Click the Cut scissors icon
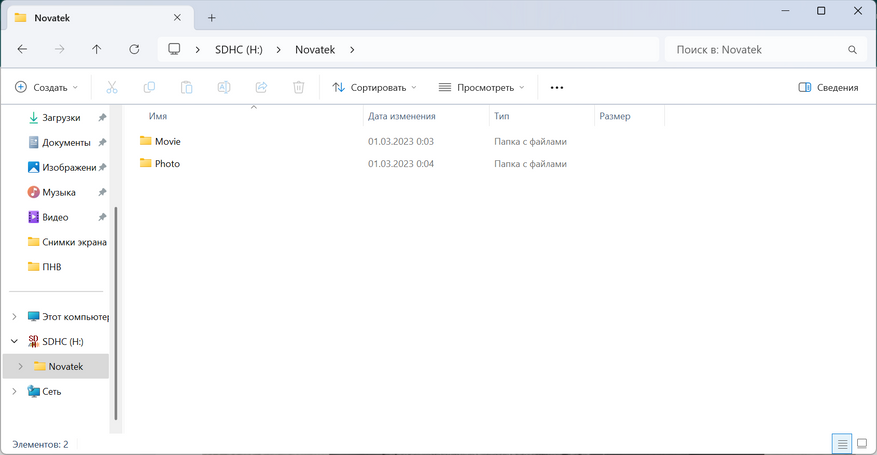 (112, 87)
